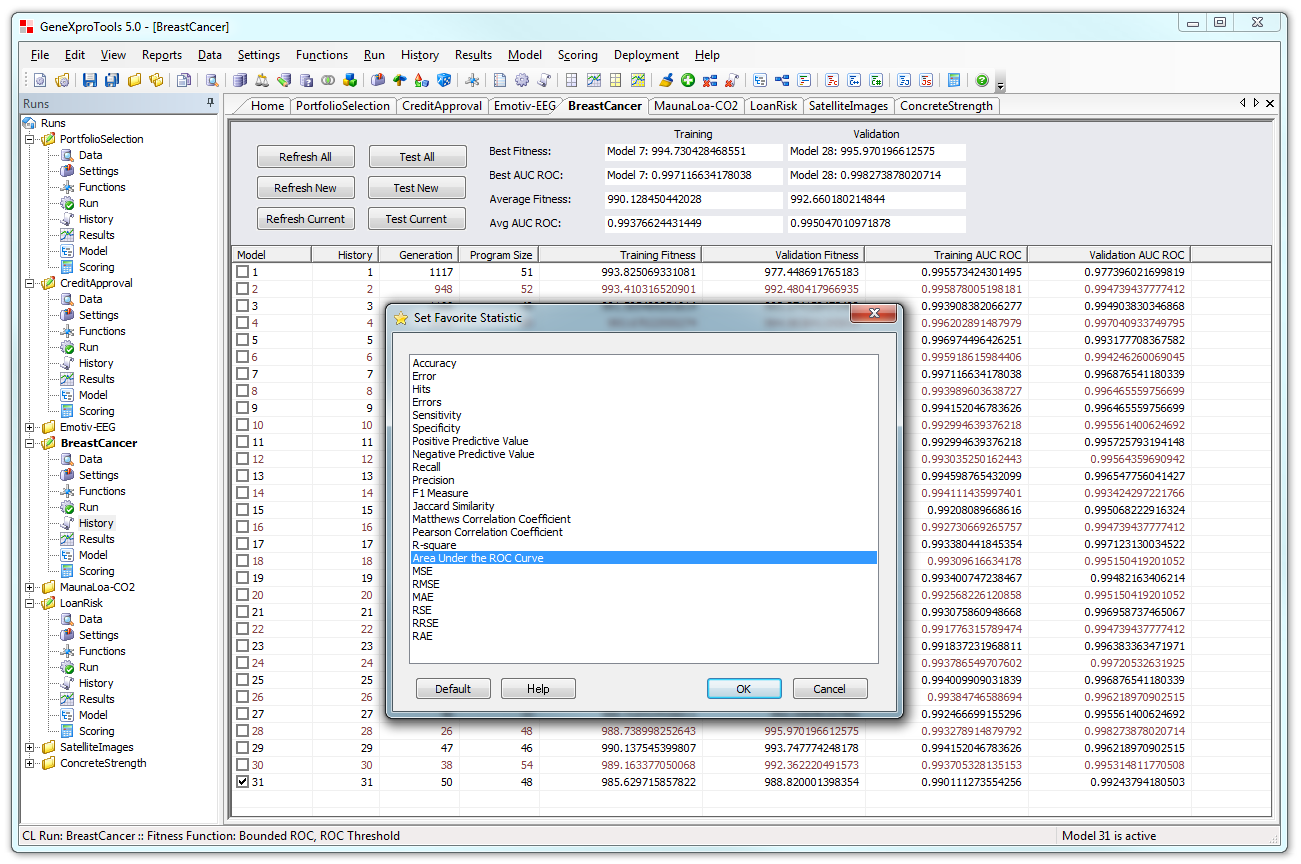This screenshot has height=864, width=1301.
Task: Click the red C code toolbar icon
Action: (x=832, y=80)
